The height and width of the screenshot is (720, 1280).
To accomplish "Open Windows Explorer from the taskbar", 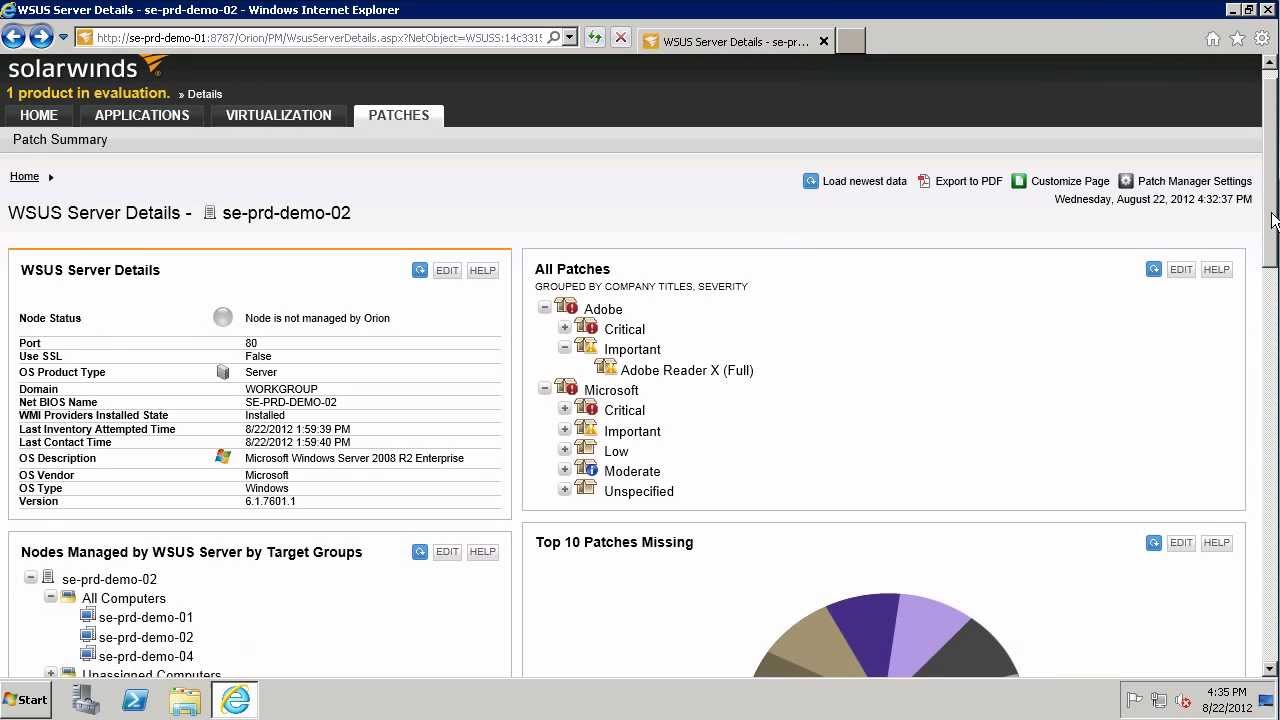I will (185, 700).
